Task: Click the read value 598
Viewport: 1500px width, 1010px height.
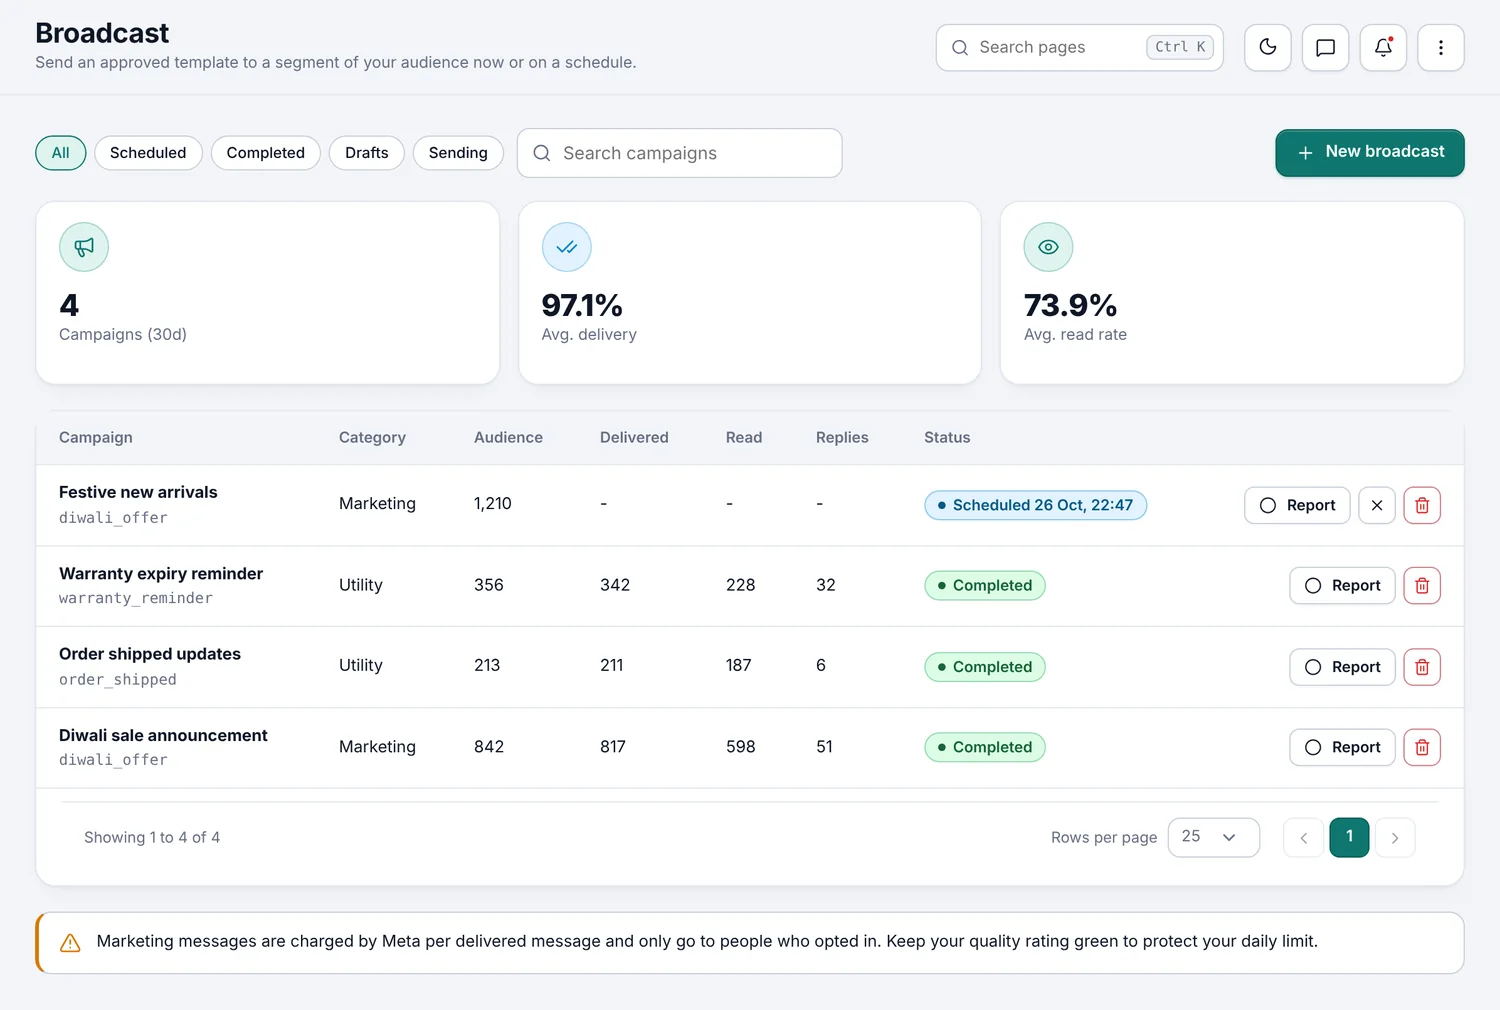Action: tap(741, 747)
